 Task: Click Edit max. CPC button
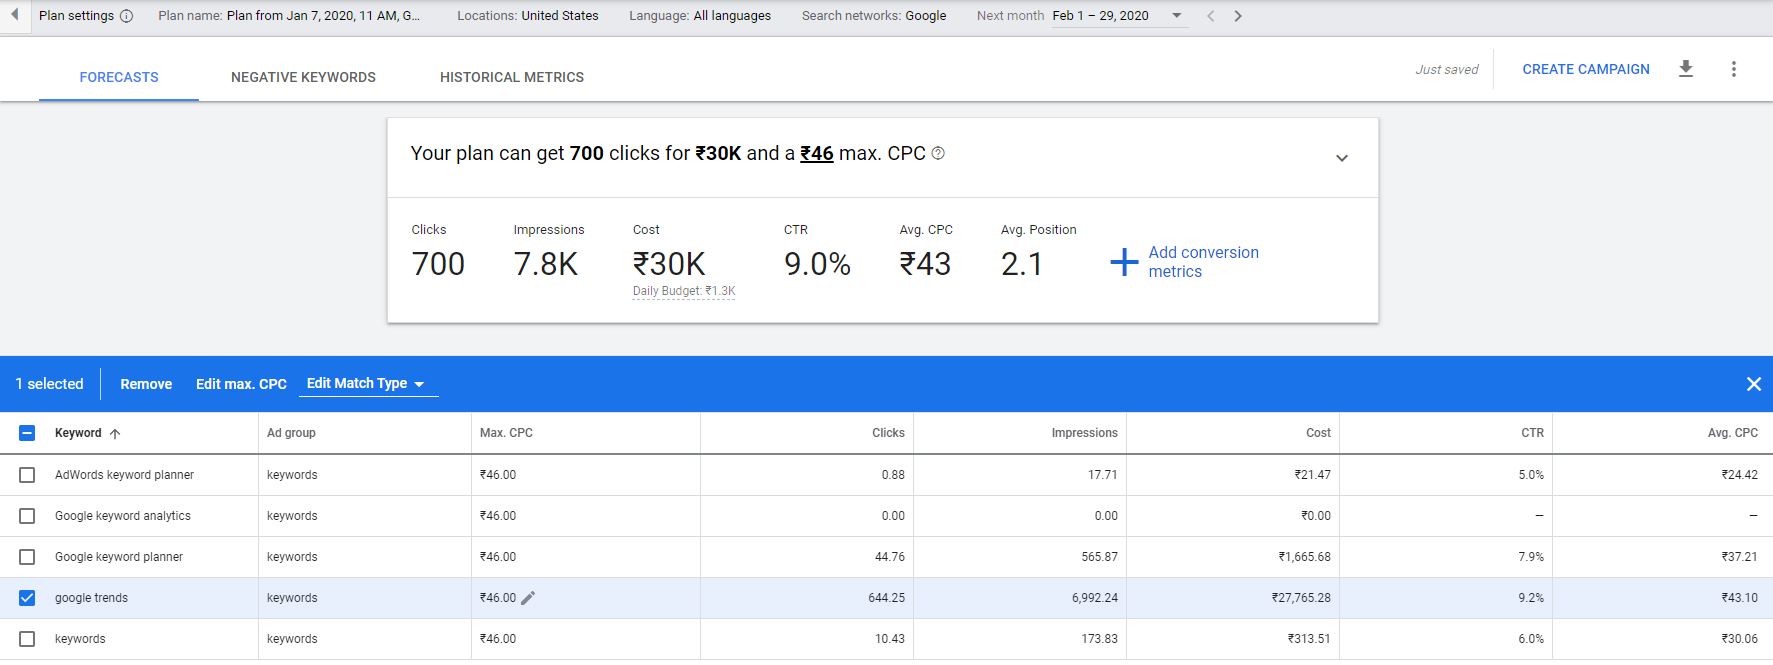tap(241, 384)
